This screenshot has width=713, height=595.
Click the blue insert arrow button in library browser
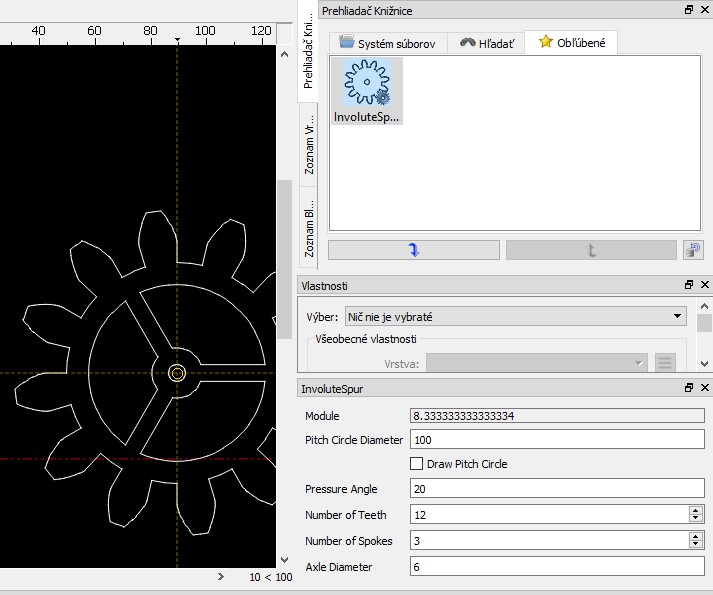pos(414,250)
